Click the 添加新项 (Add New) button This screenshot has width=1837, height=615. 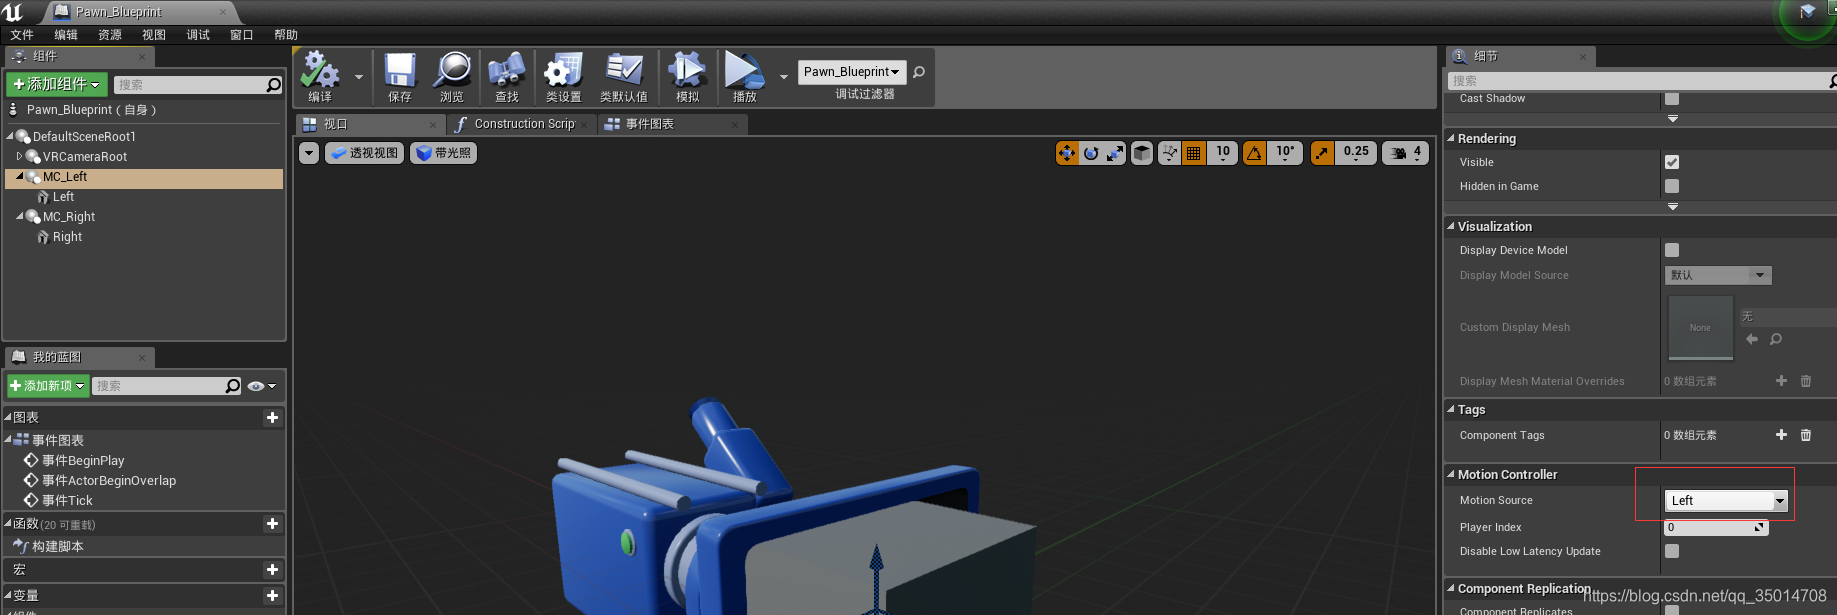click(x=47, y=386)
